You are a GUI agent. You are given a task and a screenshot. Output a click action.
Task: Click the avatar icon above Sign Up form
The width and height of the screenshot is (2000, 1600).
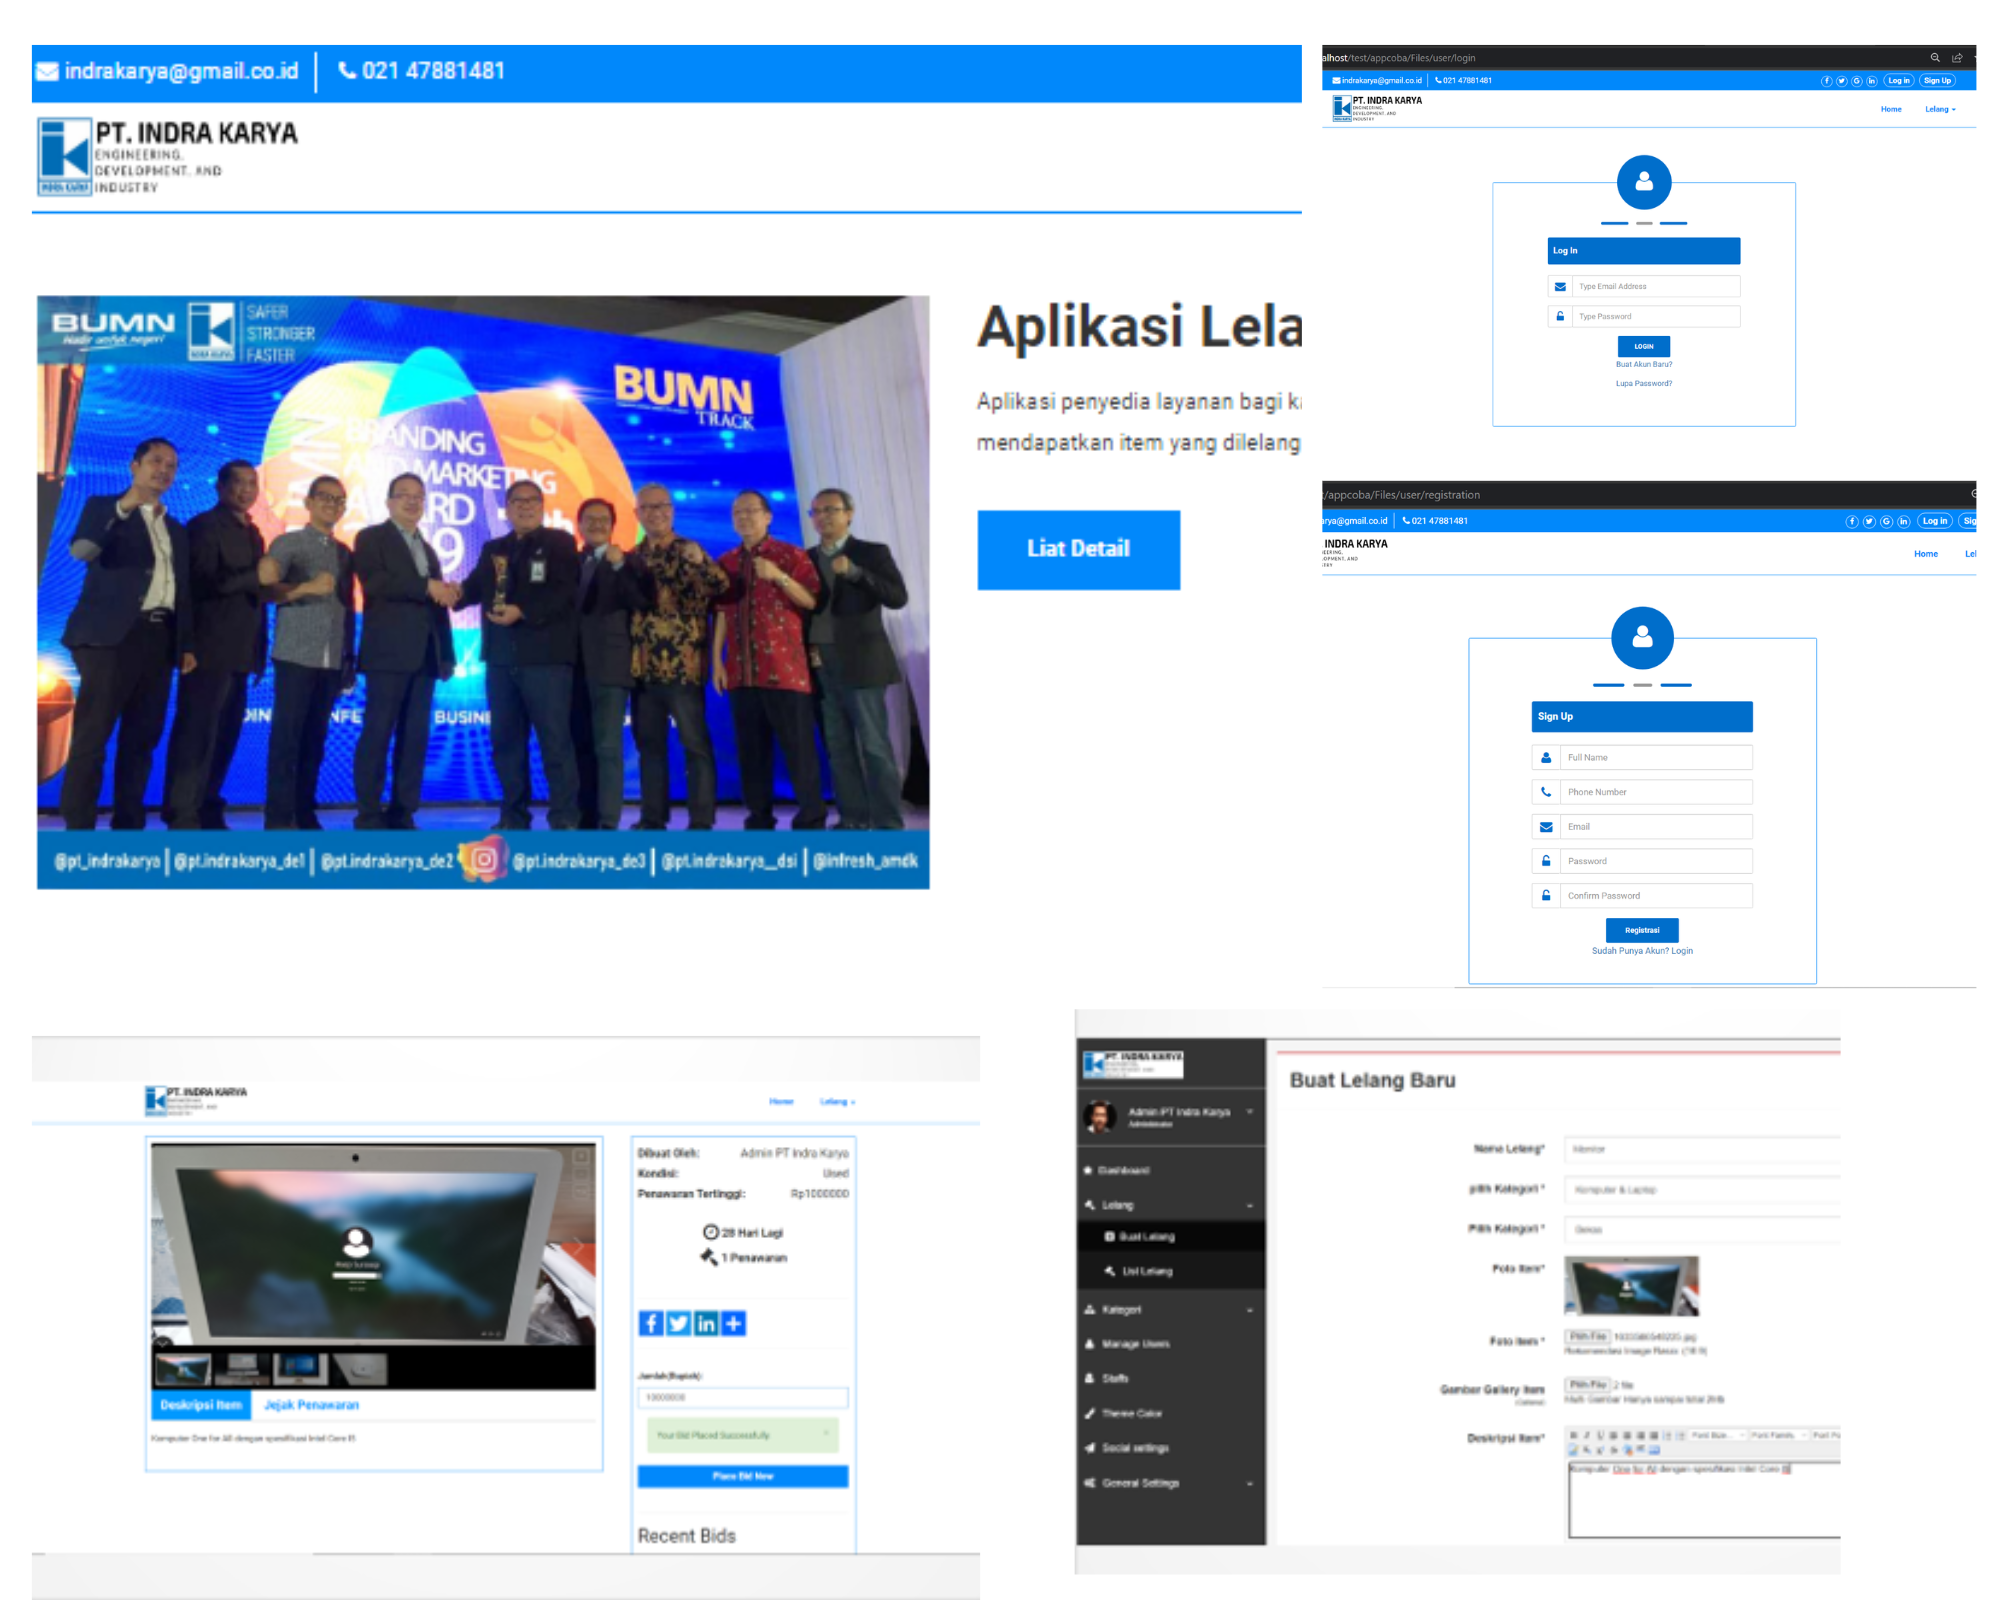[1642, 637]
